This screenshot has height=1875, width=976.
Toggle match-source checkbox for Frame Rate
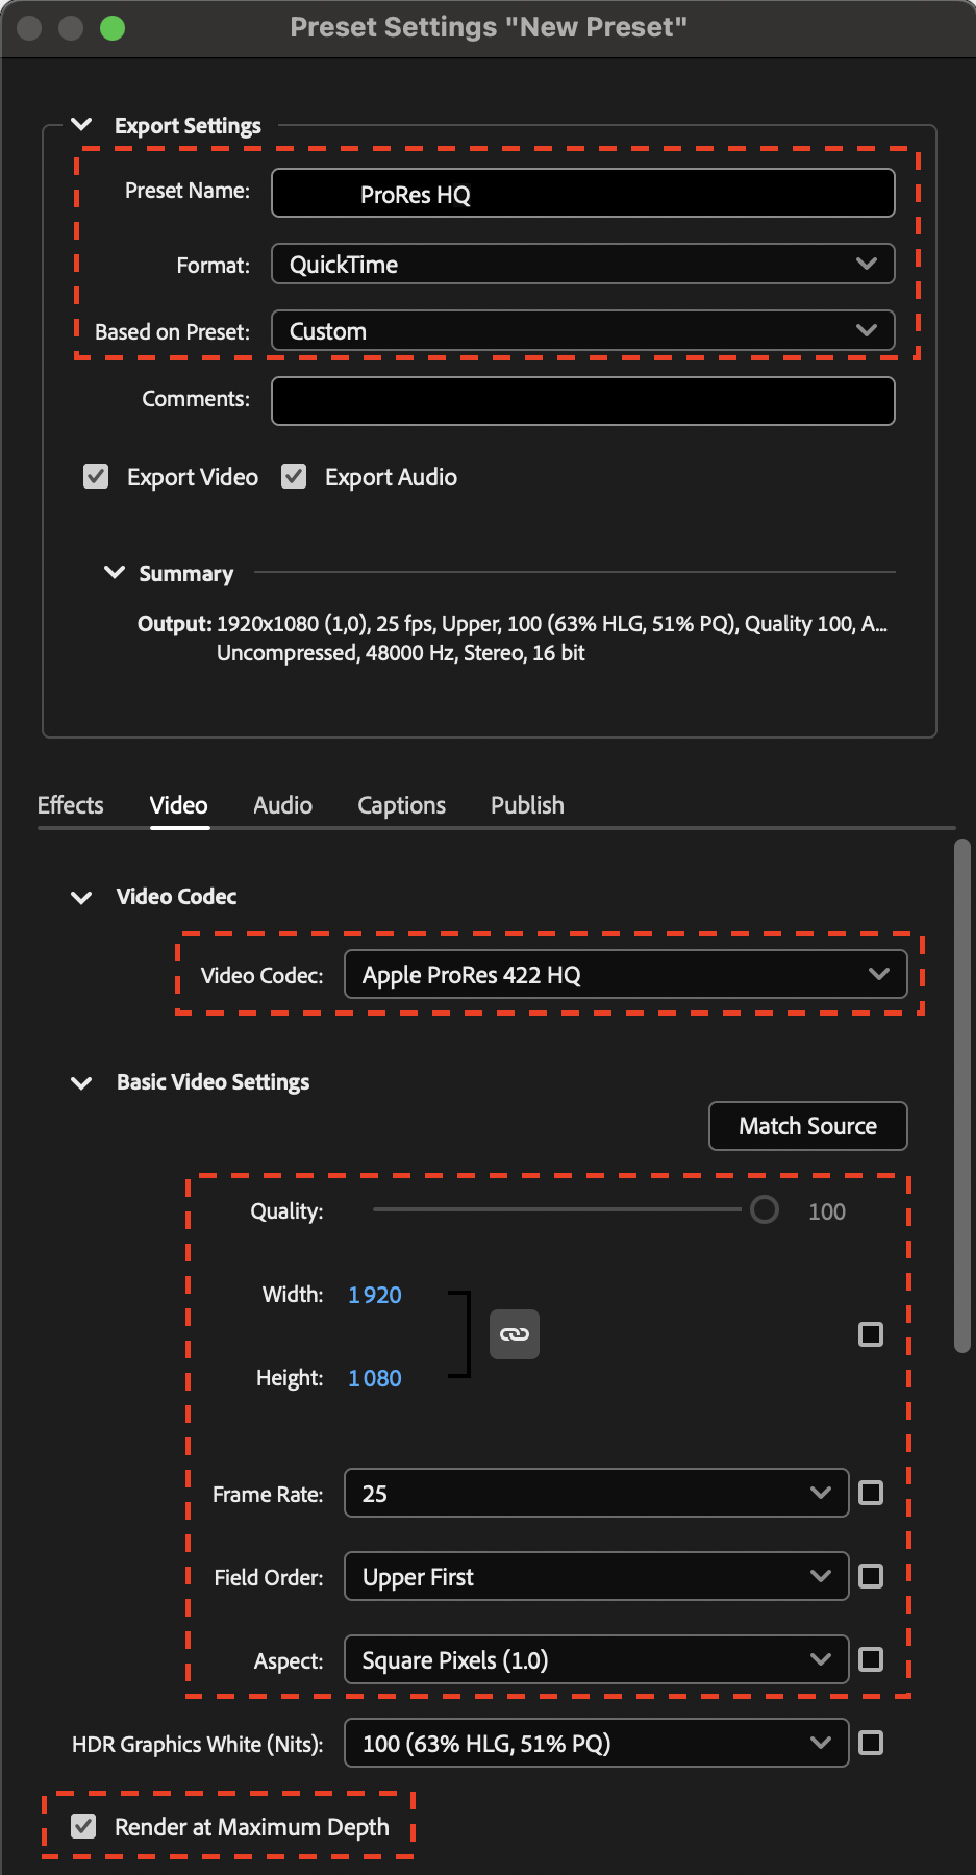[x=871, y=1493]
